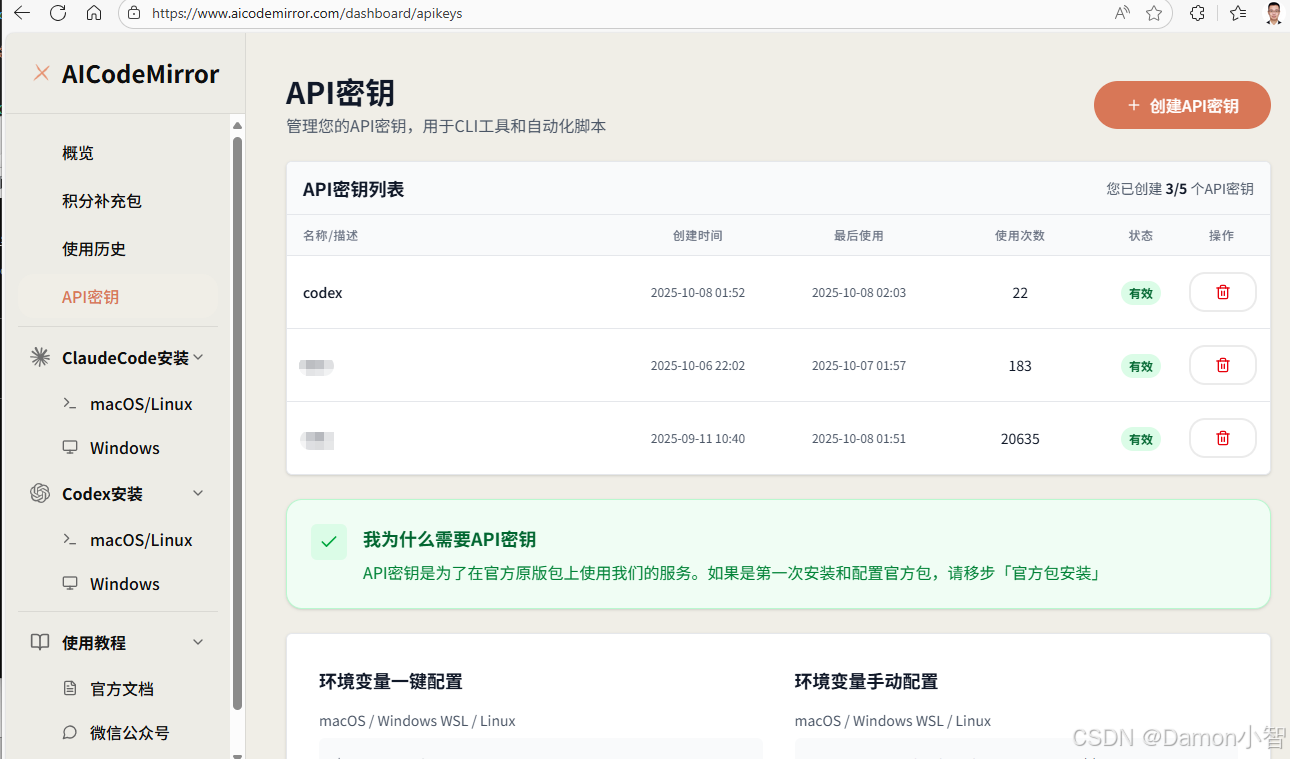This screenshot has height=759, width=1290.
Task: Select the API密钥 sidebar item
Action: click(x=118, y=297)
